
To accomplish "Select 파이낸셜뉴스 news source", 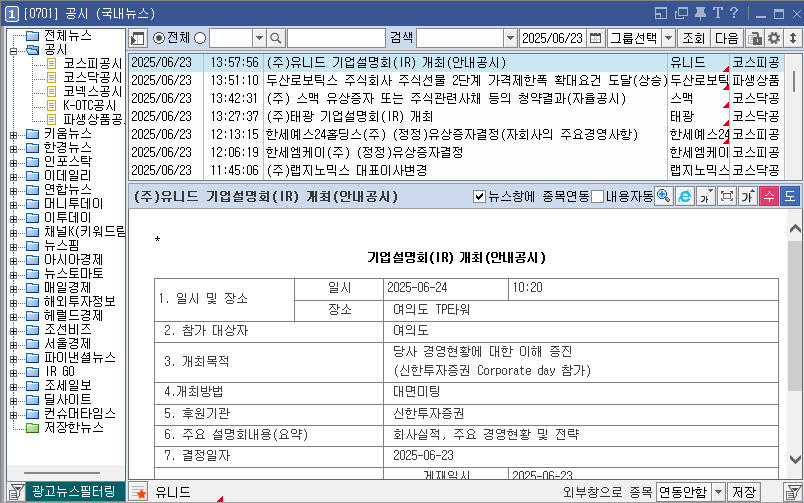I will click(x=79, y=357).
